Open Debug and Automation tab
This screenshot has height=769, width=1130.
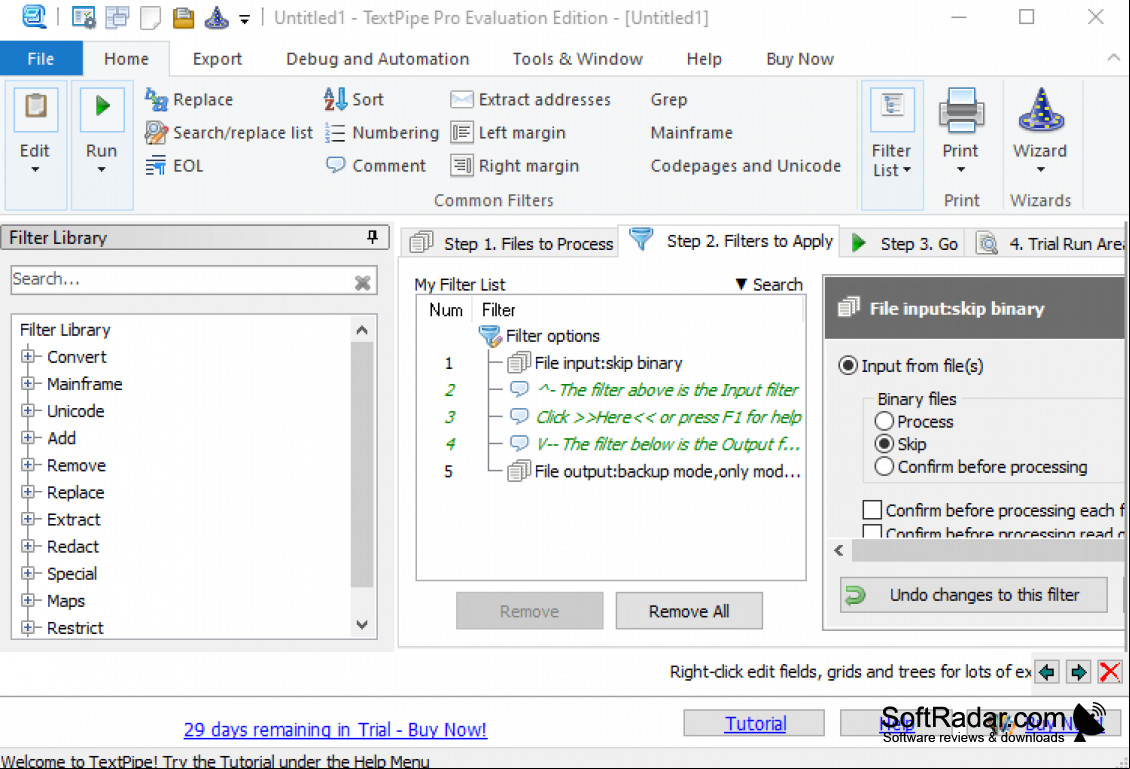click(x=378, y=58)
